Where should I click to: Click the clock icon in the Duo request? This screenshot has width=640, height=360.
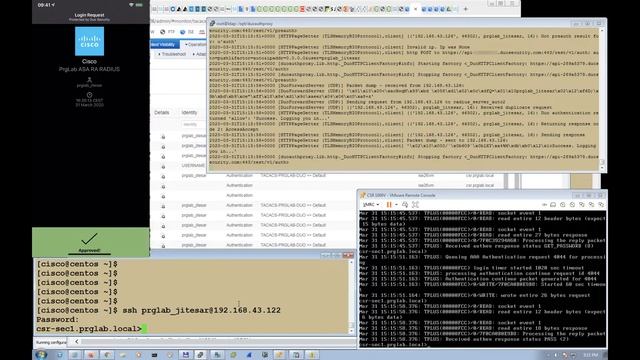[89, 95]
